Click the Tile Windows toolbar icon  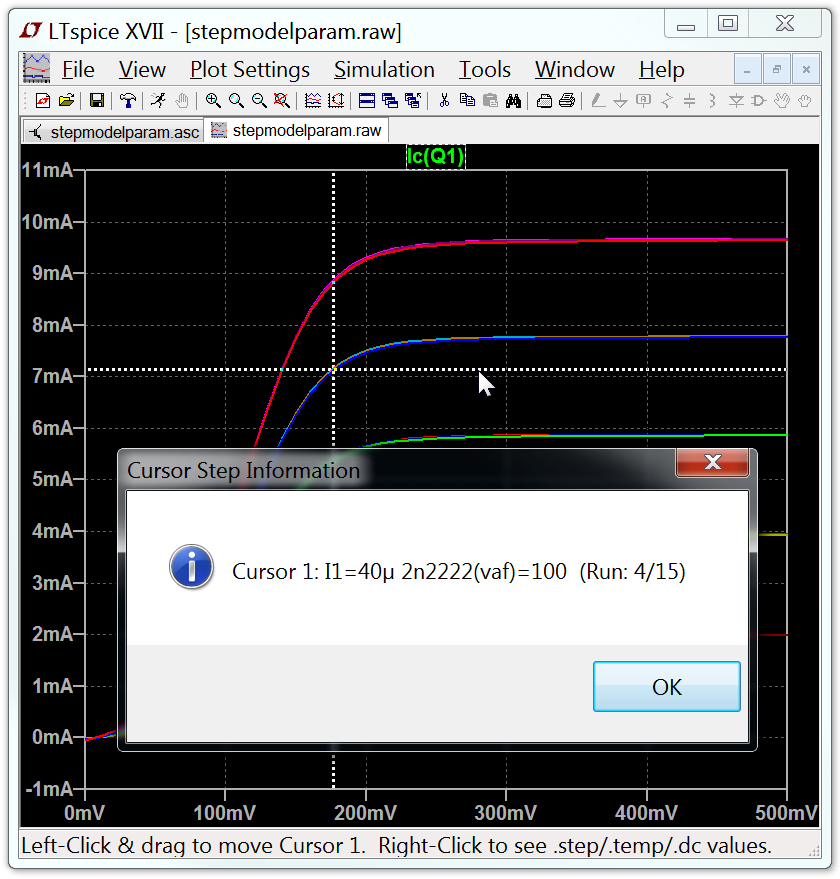[366, 100]
